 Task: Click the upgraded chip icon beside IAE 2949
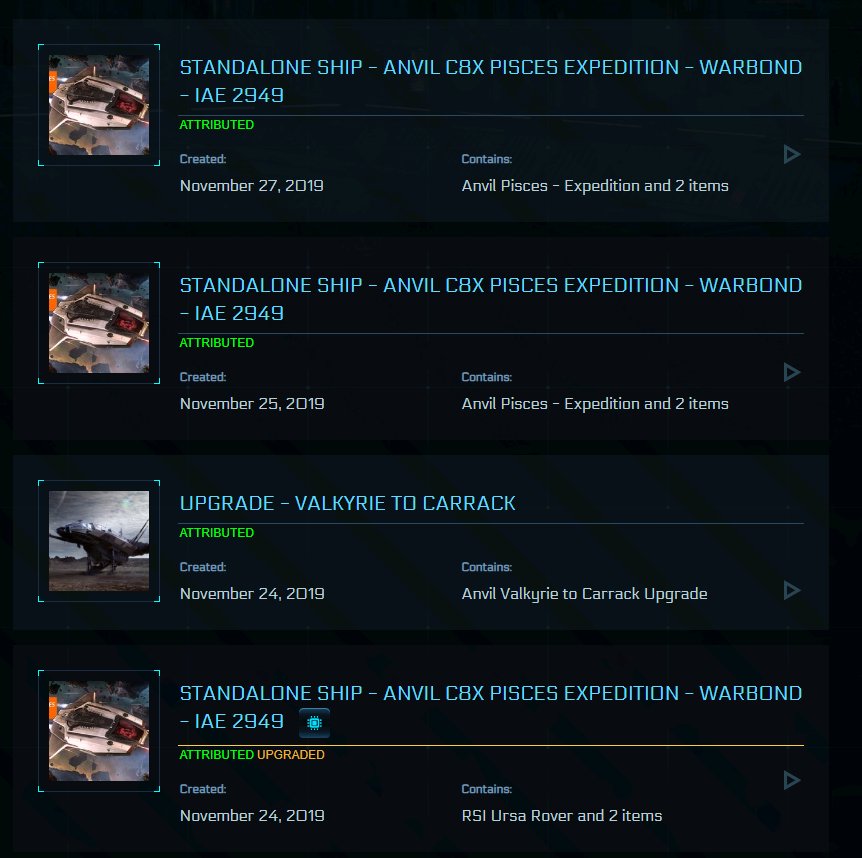[314, 723]
